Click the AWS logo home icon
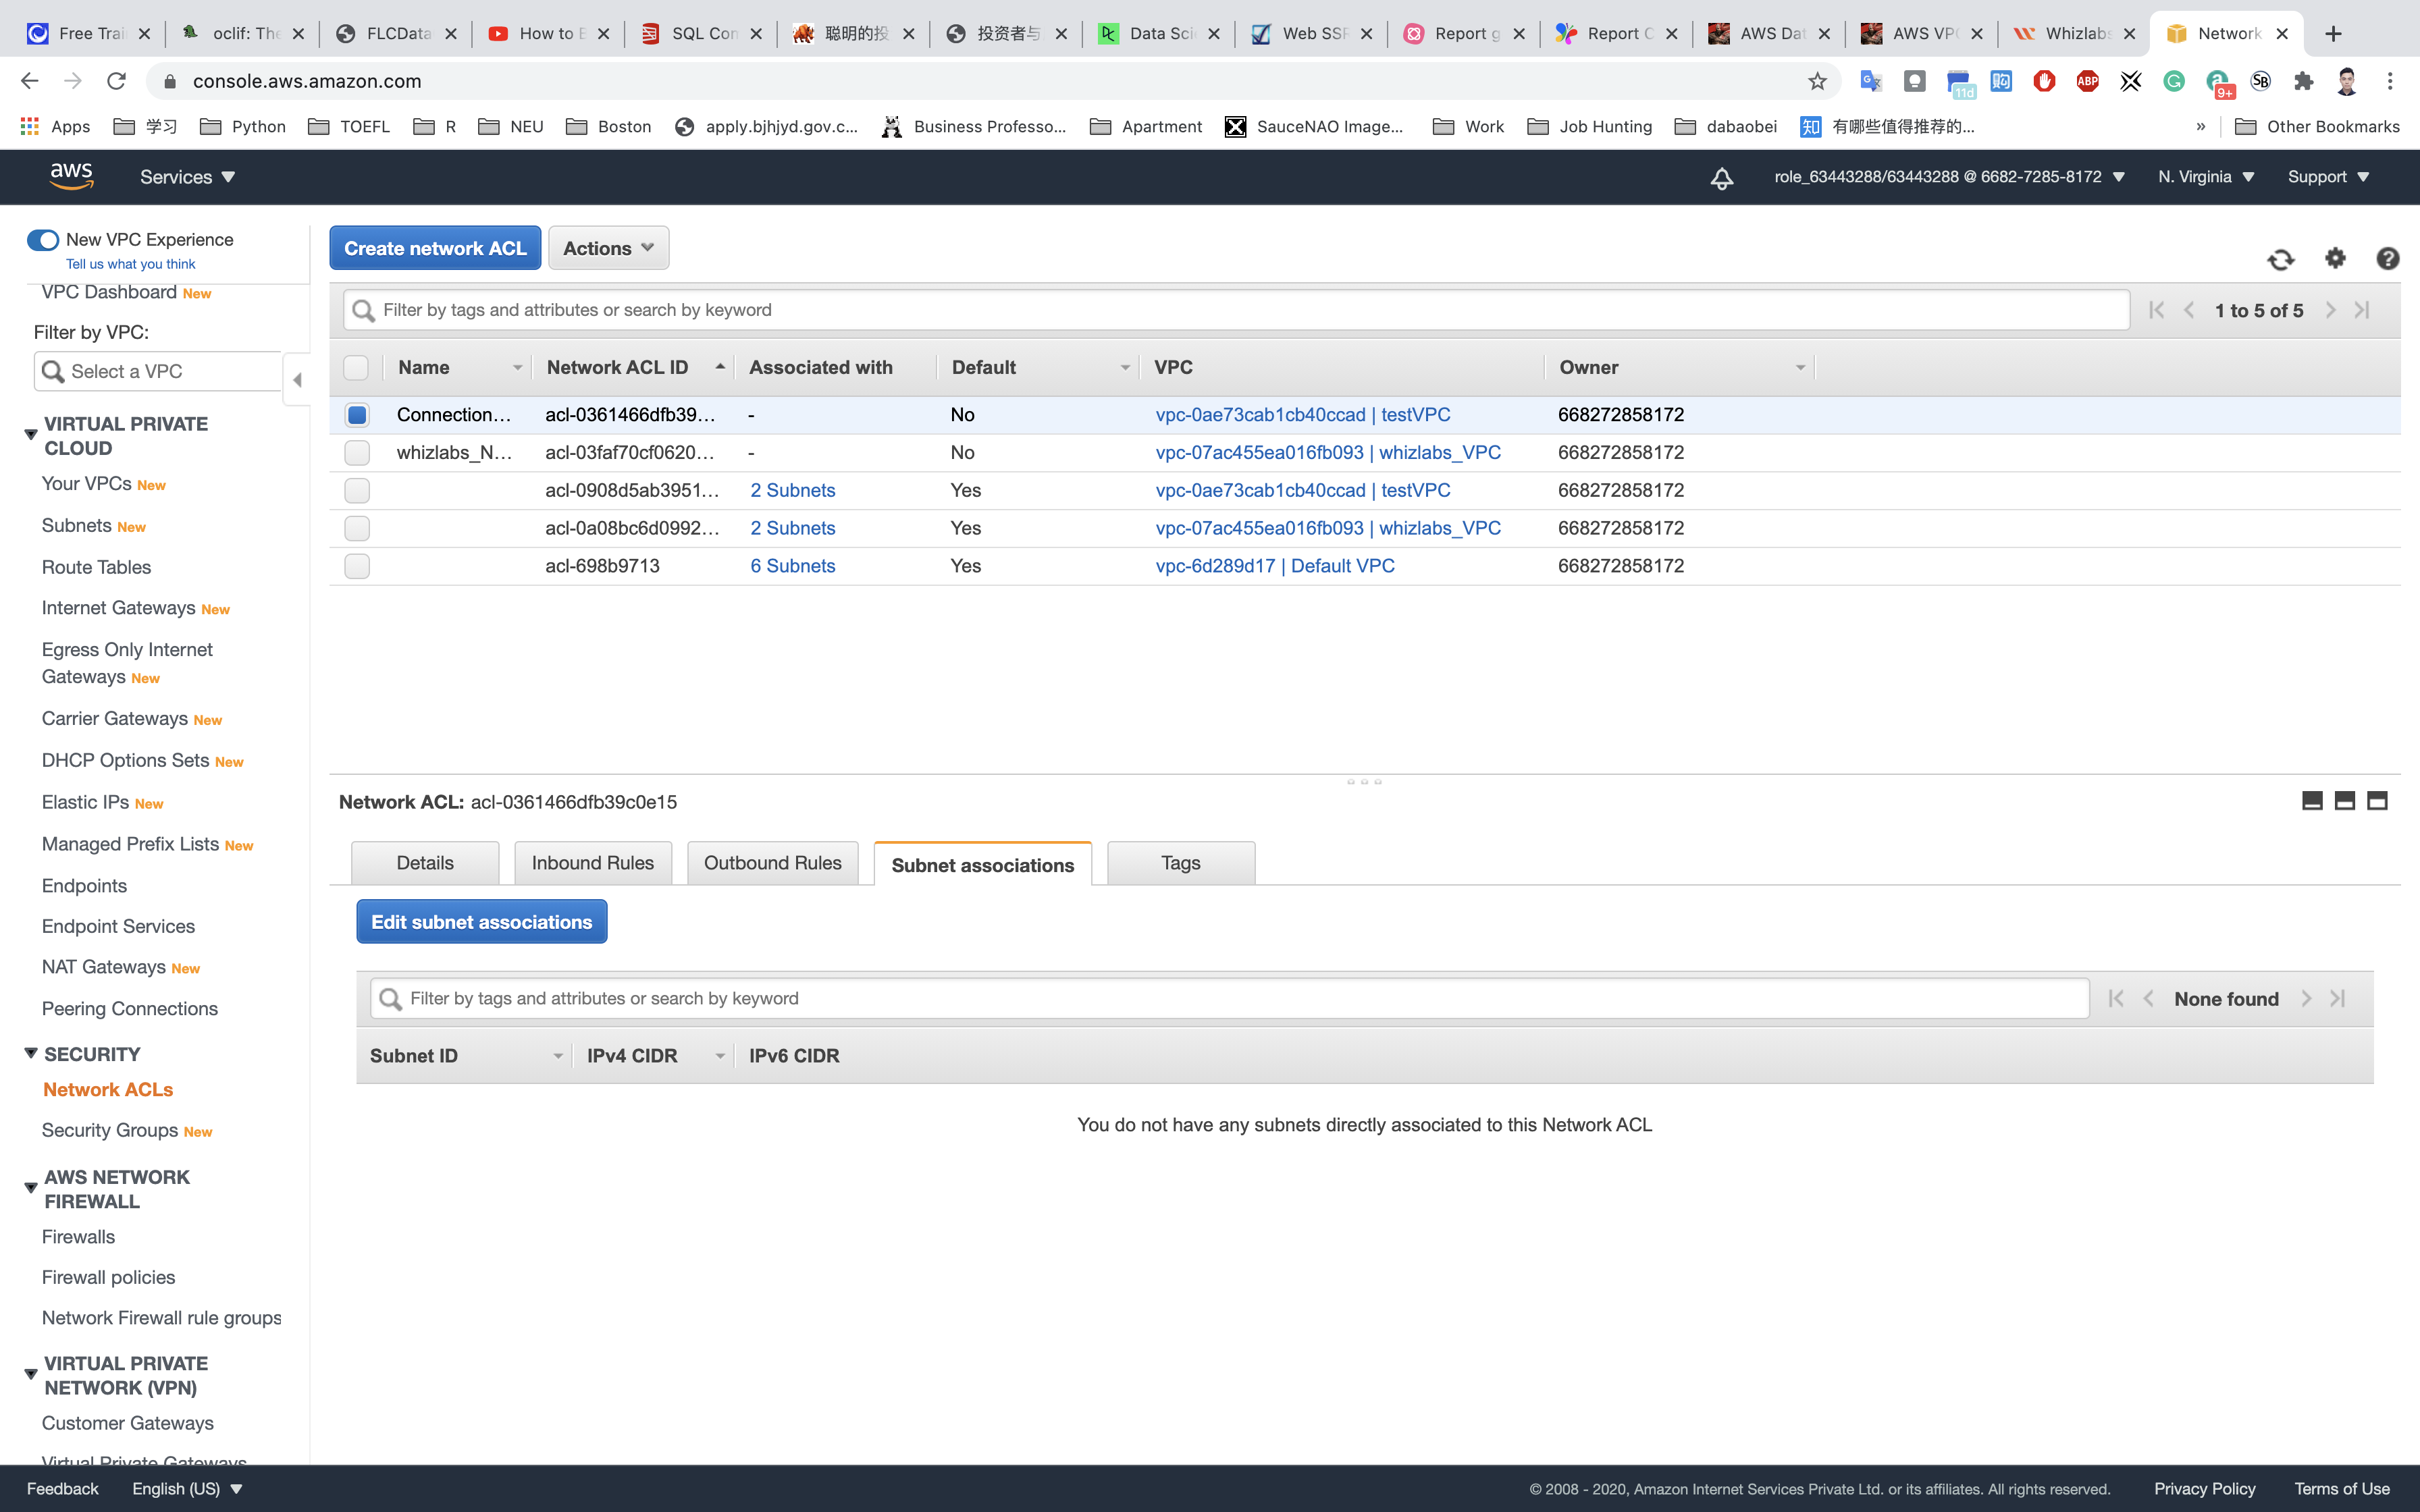This screenshot has width=2420, height=1512. 72,176
